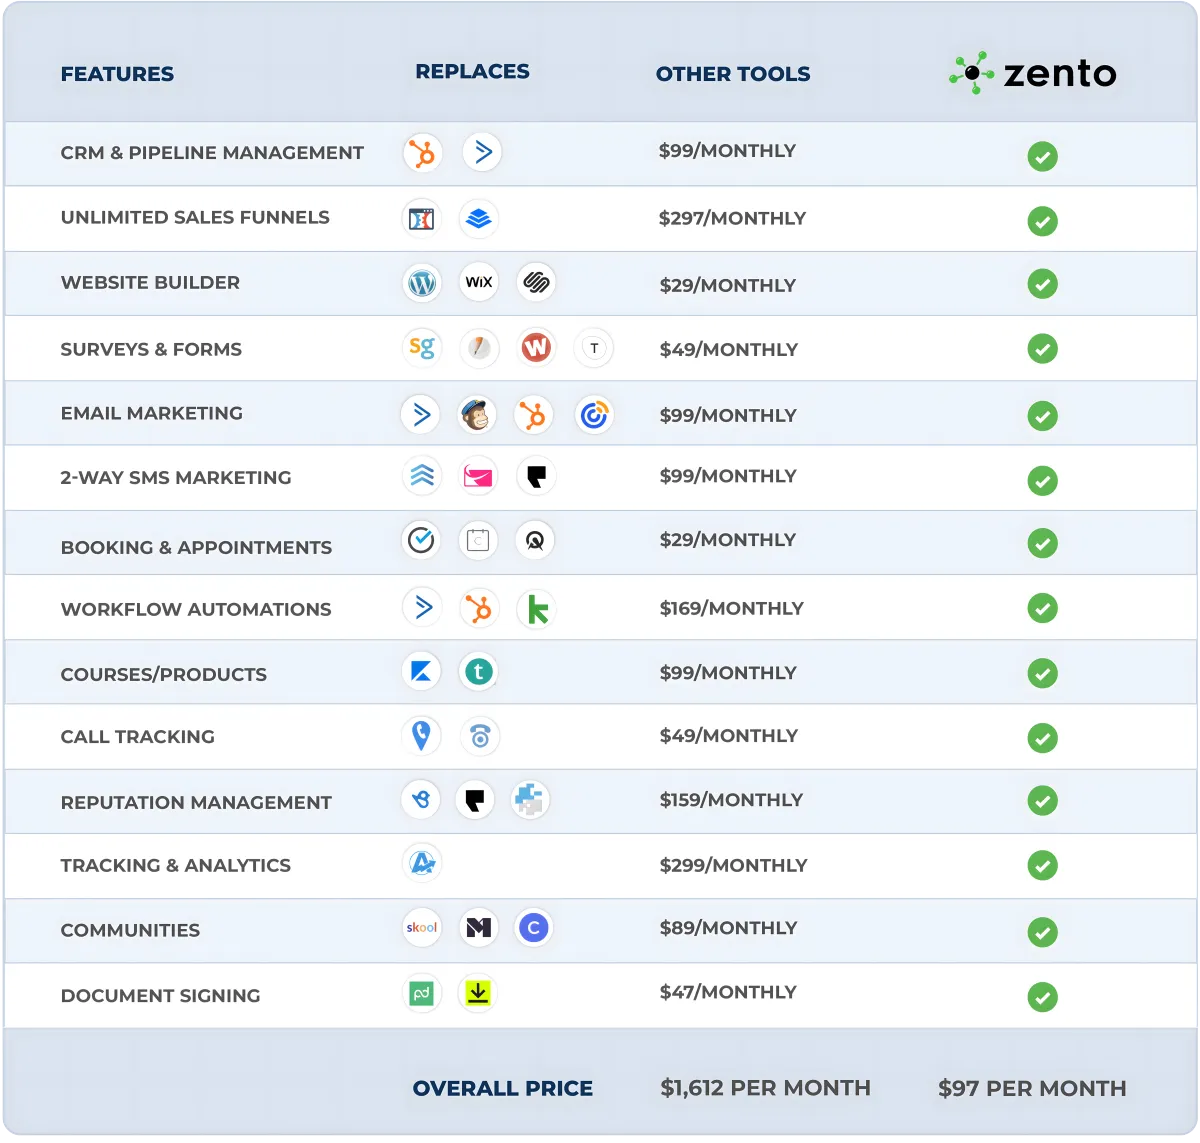This screenshot has width=1200, height=1143.
Task: Click the 'TRACKING & ANALYTICS' feature label
Action: pyautogui.click(x=176, y=865)
